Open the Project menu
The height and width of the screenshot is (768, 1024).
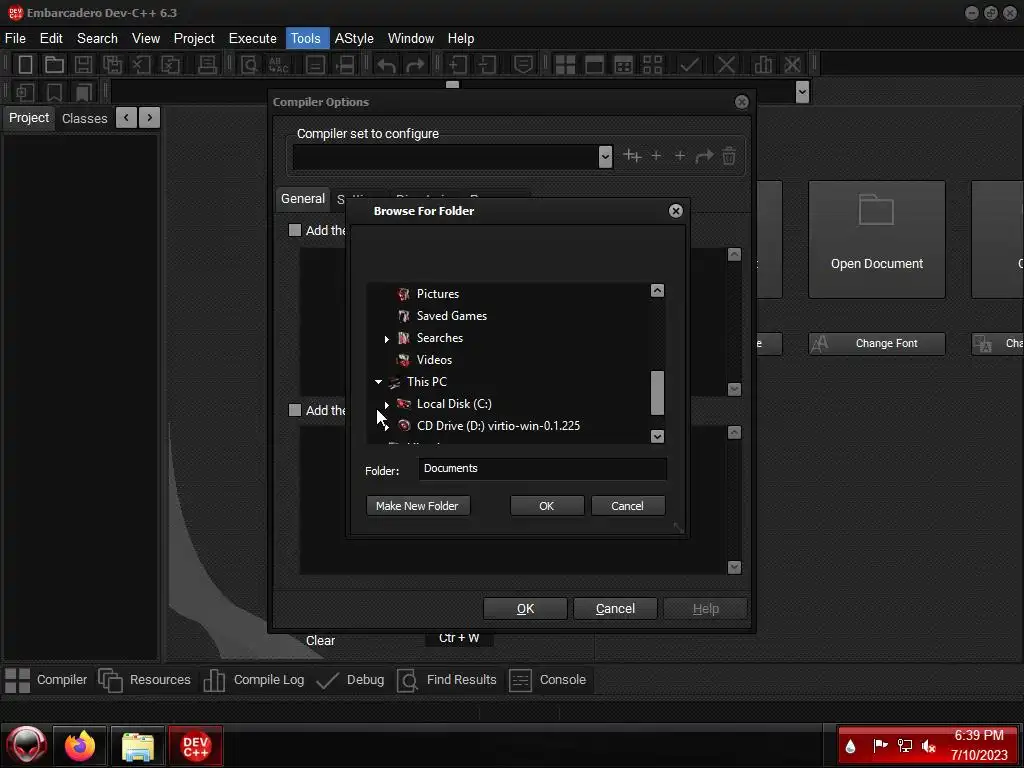click(194, 39)
